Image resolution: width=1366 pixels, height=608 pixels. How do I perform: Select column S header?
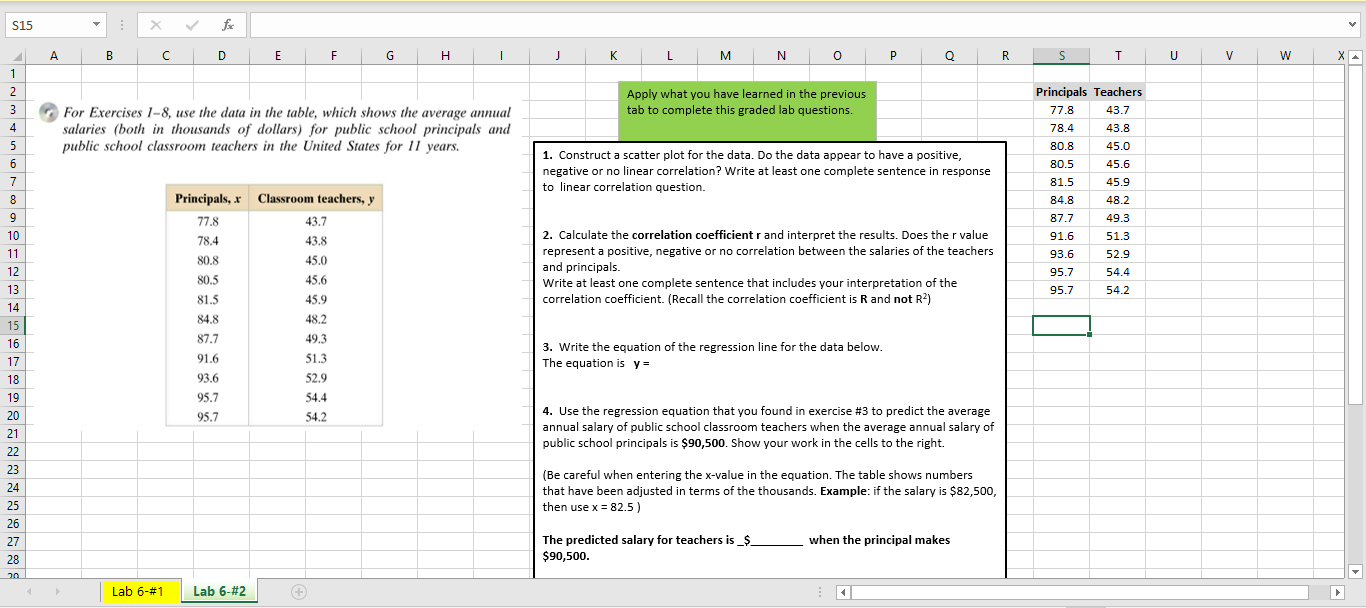1061,57
